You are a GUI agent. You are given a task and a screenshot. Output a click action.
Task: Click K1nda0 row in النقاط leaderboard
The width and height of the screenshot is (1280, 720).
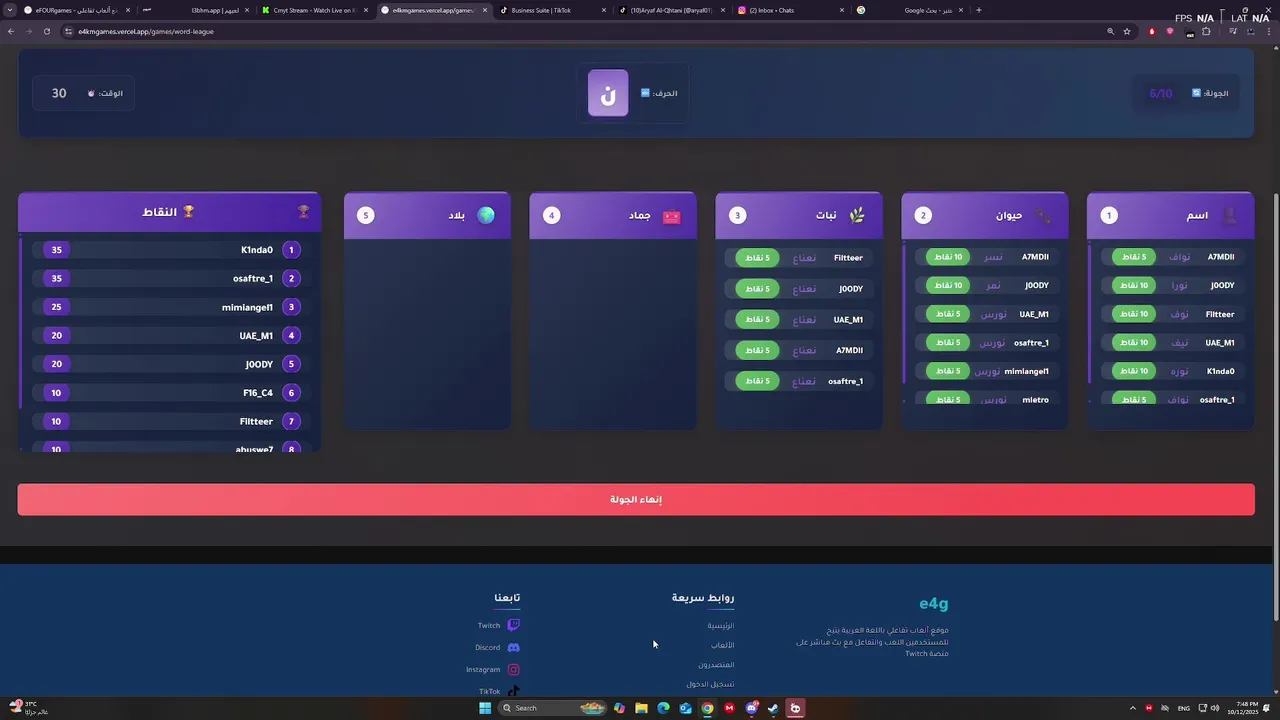[166, 250]
